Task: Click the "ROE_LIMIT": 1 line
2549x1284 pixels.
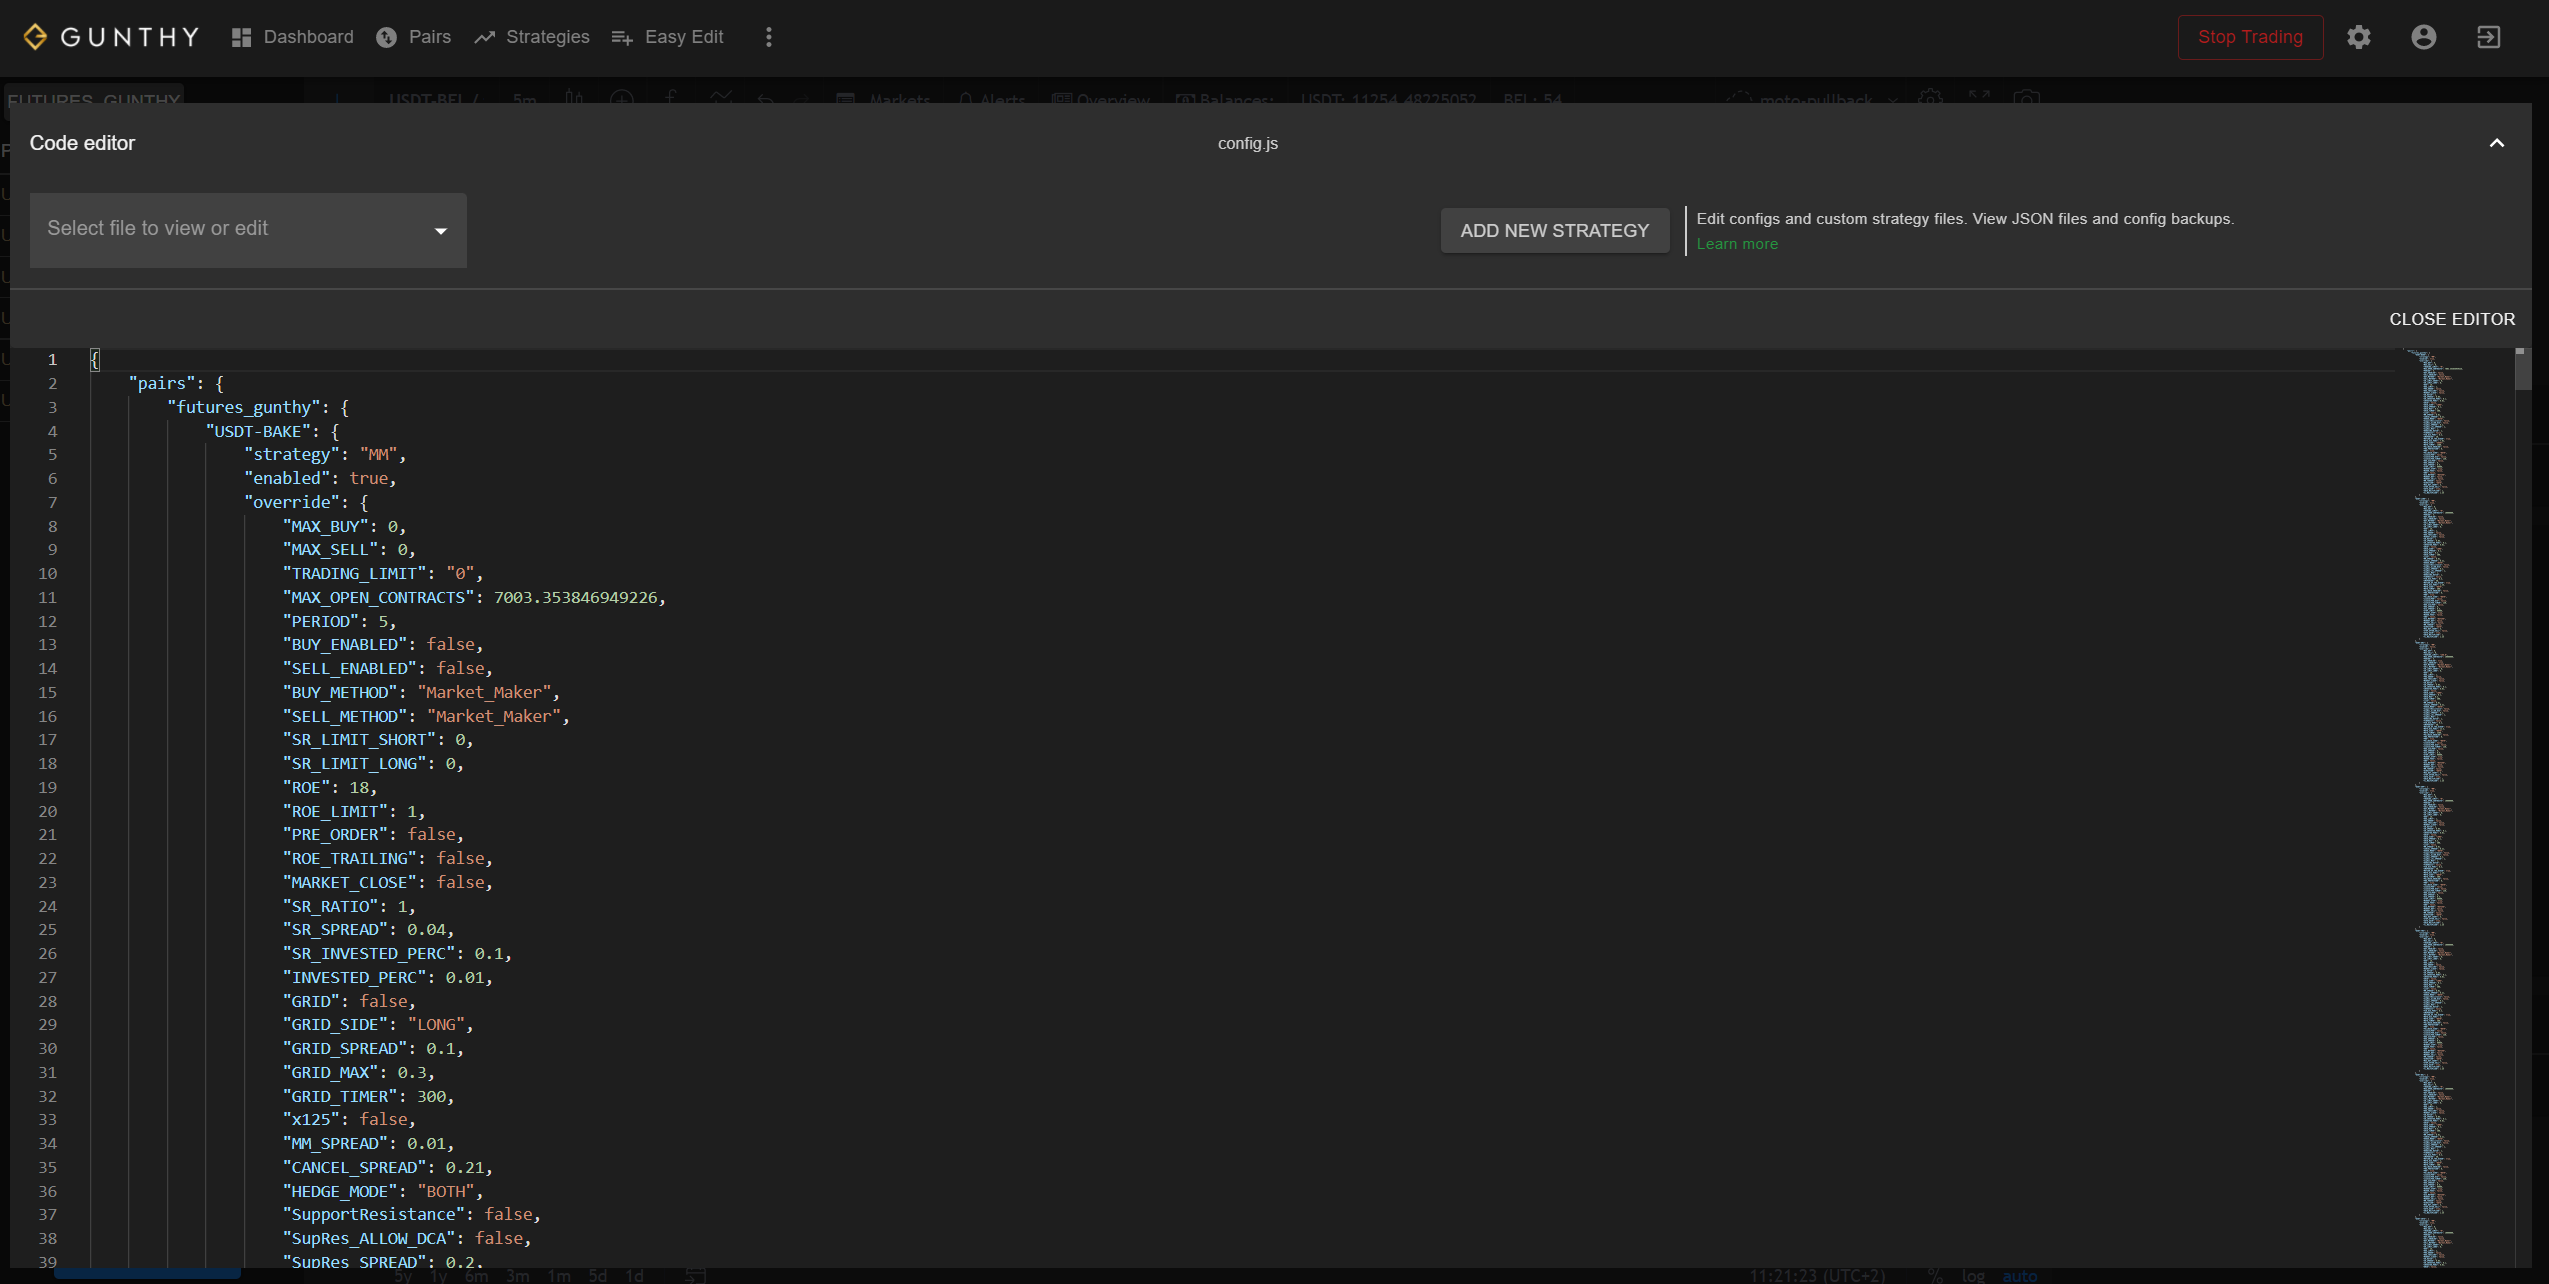Action: (354, 811)
